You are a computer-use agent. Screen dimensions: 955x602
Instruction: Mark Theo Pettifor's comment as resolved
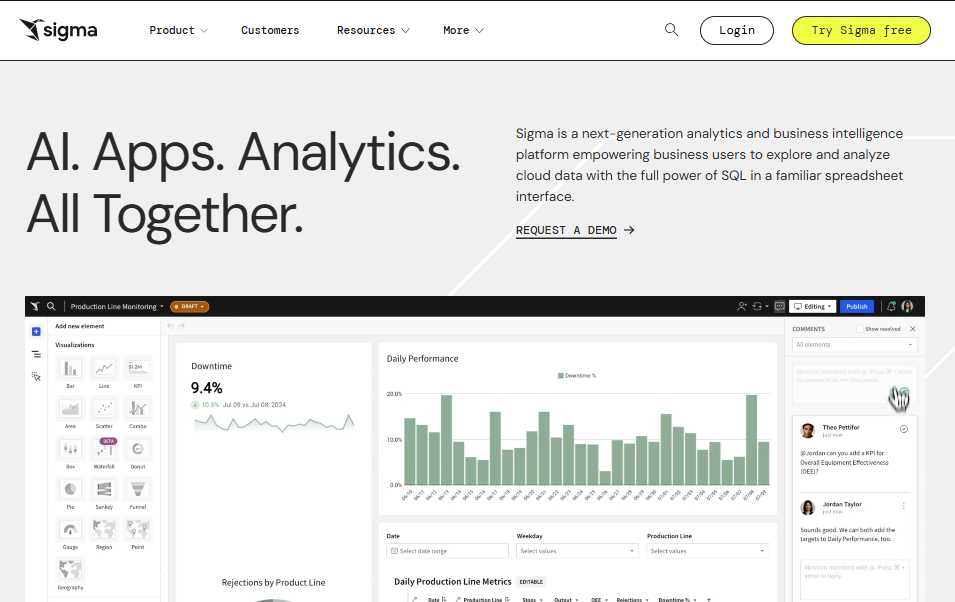[x=903, y=429]
